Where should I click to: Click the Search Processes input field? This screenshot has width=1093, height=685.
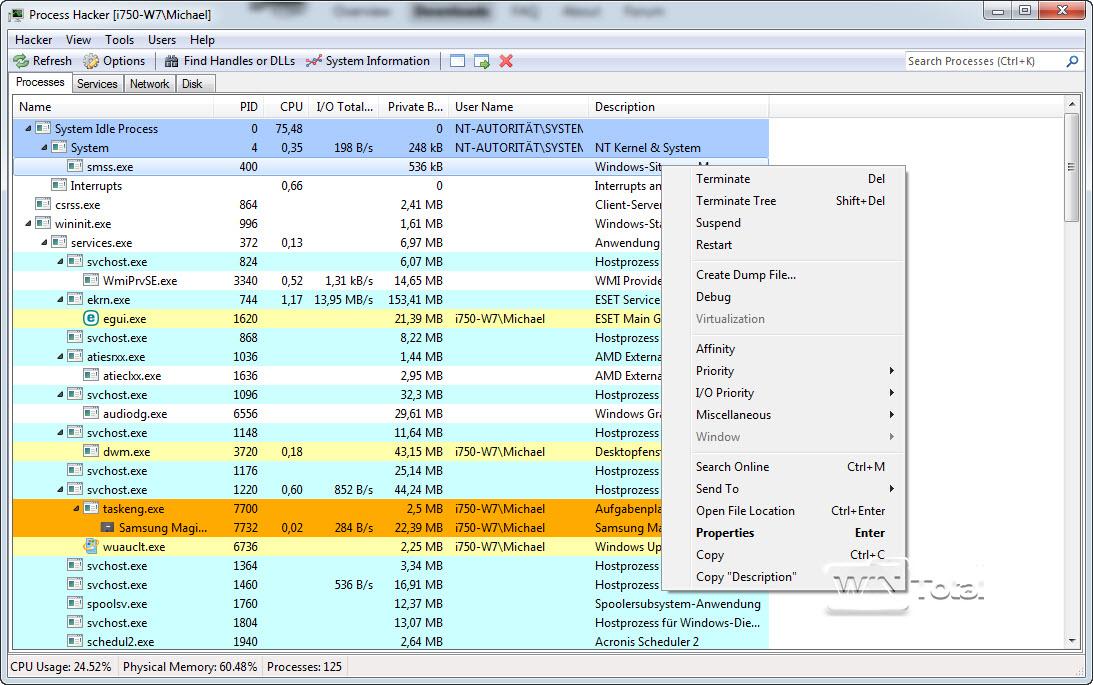pos(983,61)
